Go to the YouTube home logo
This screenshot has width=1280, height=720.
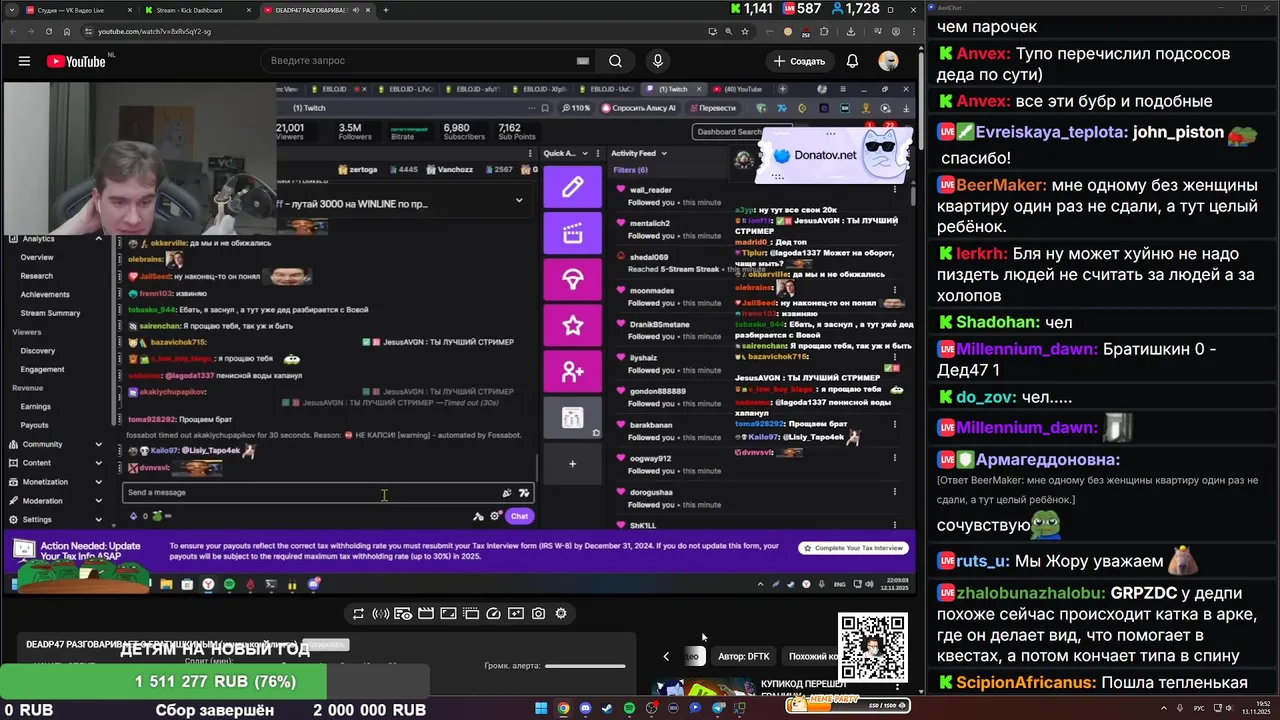[76, 61]
